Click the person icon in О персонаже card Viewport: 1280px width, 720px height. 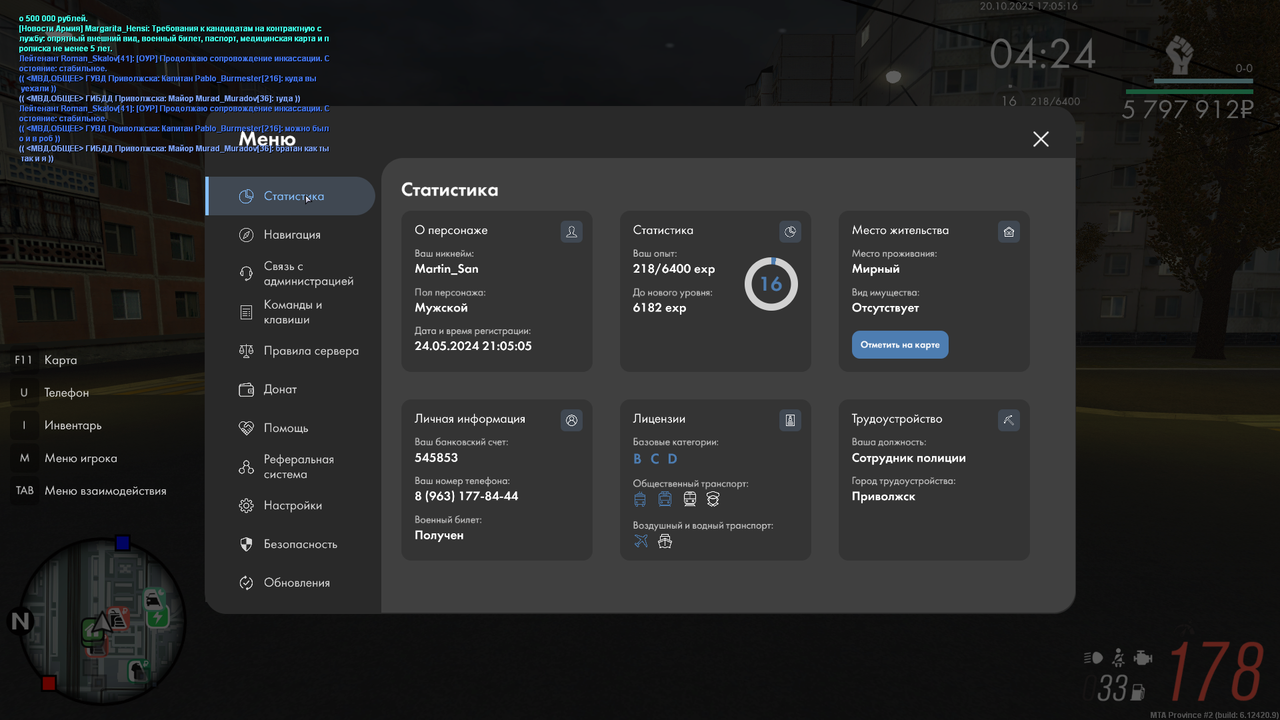click(x=572, y=232)
